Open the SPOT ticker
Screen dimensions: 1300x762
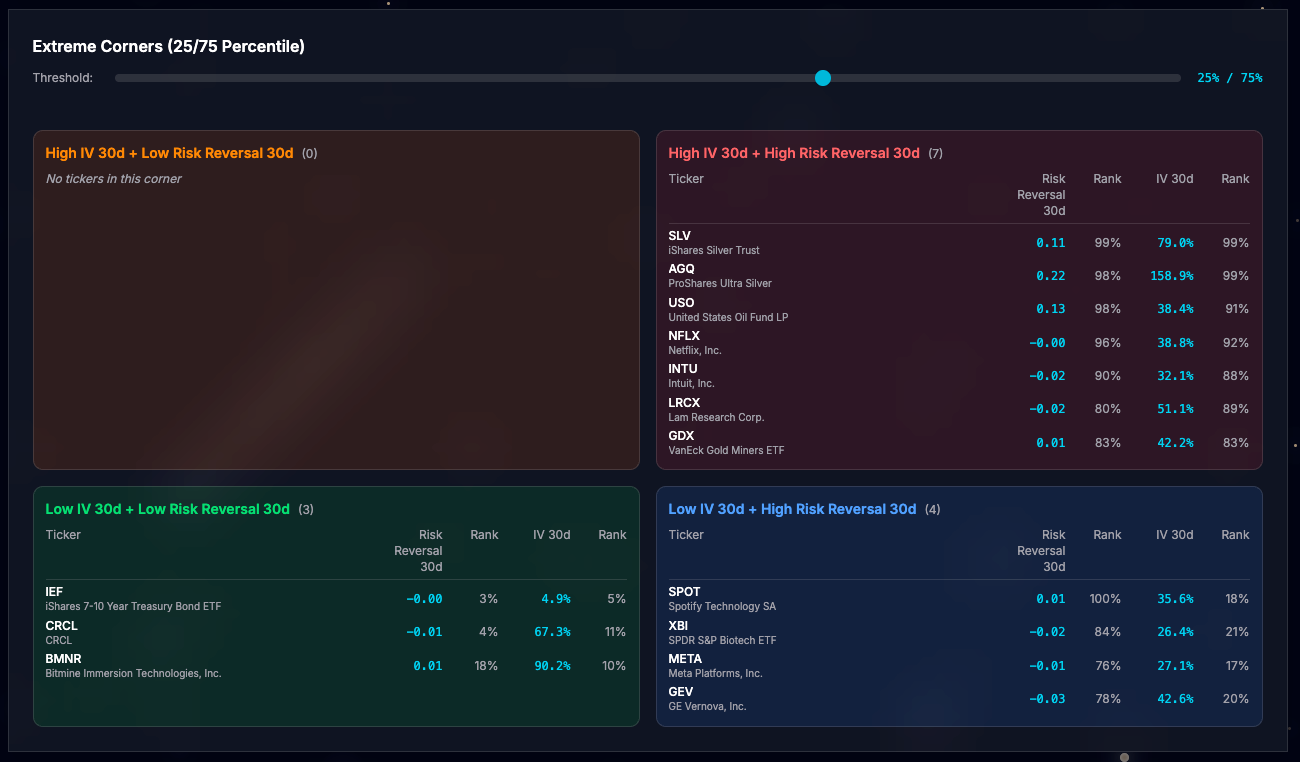[x=684, y=592]
